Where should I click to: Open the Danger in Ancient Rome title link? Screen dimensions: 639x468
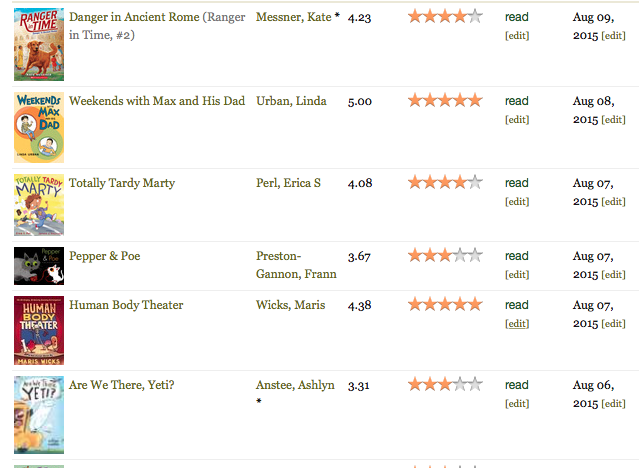tap(144, 18)
